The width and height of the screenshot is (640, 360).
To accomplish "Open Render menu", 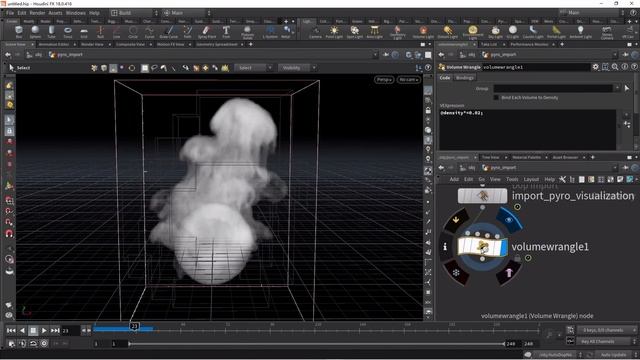I will tap(37, 13).
